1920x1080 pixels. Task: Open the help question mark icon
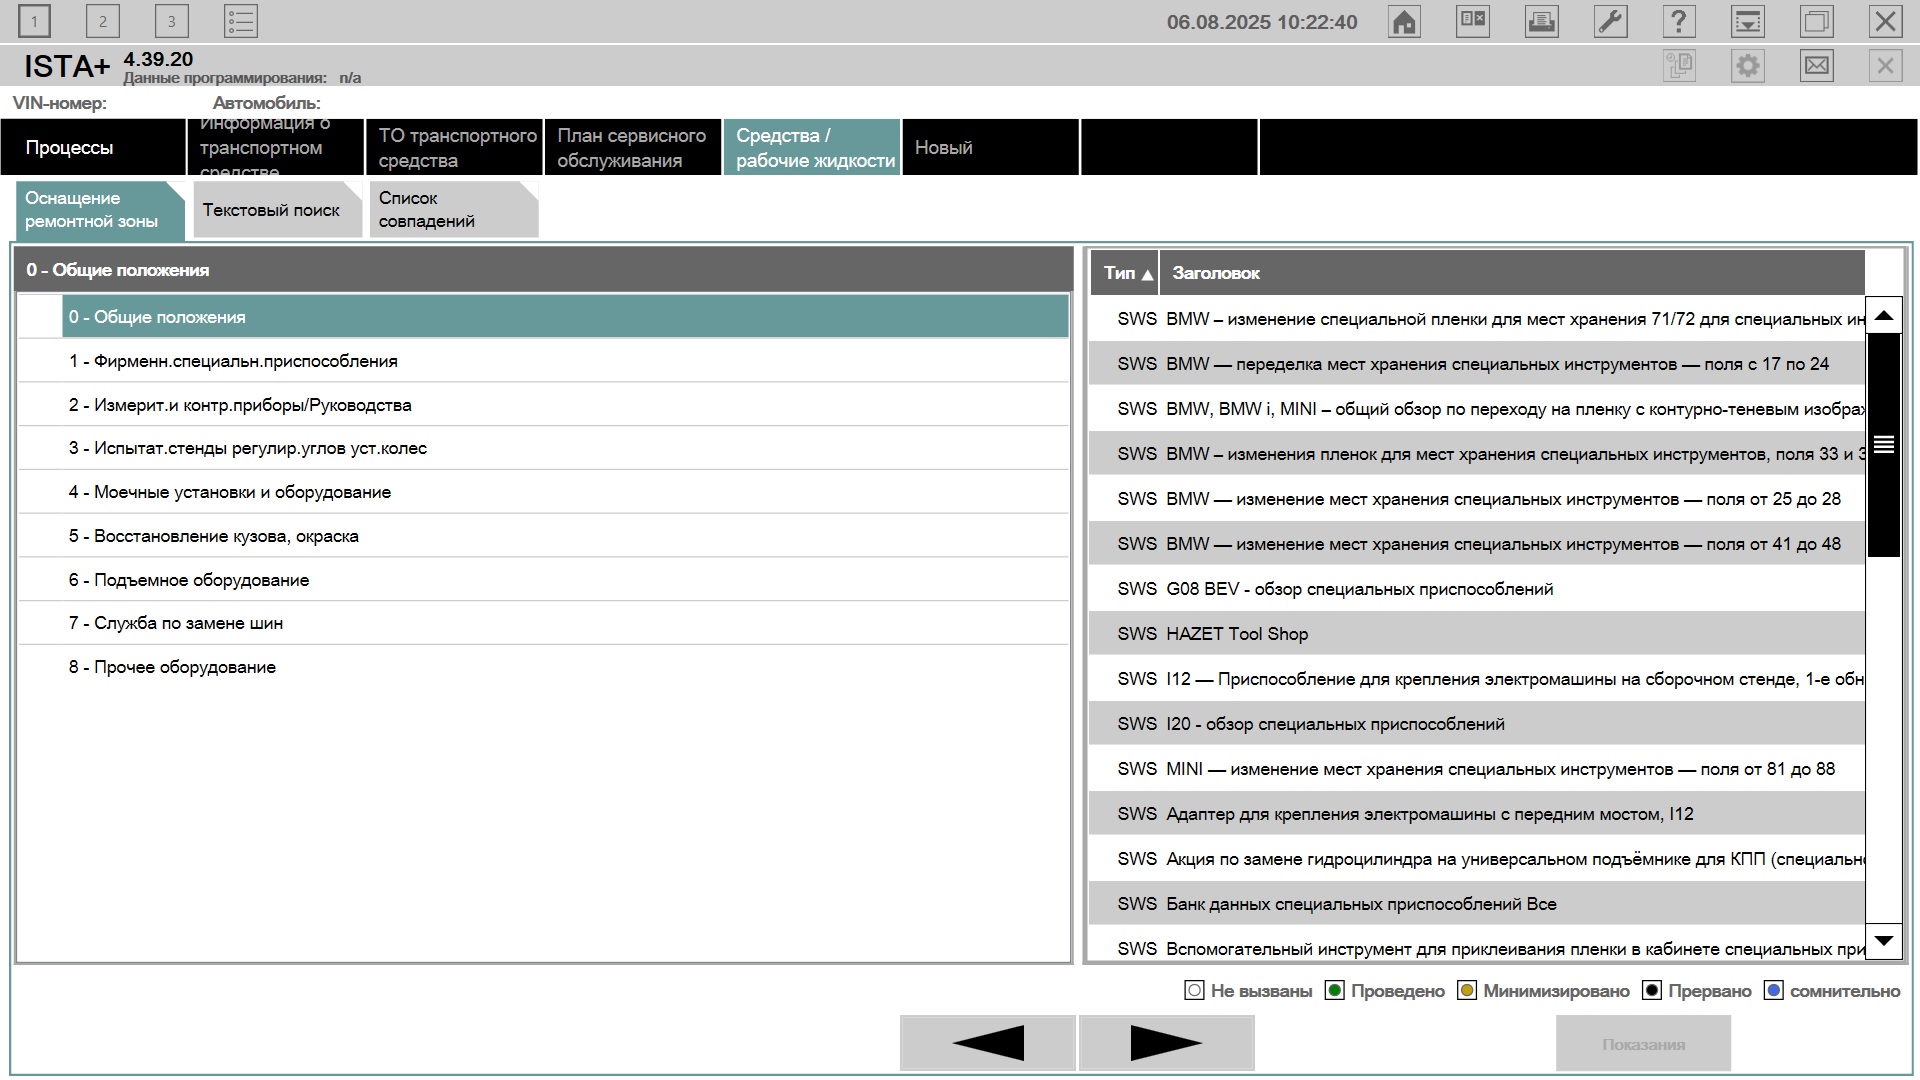click(1679, 21)
